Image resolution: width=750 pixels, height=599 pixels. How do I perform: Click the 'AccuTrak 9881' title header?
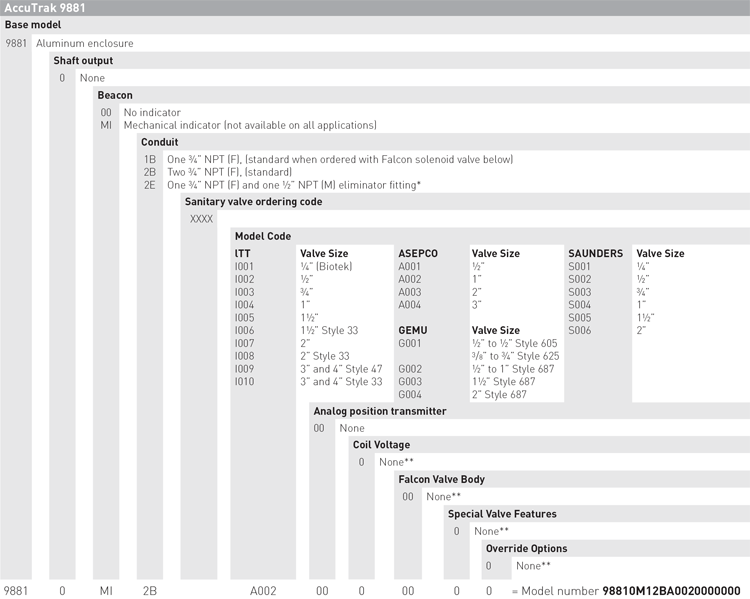45,8
